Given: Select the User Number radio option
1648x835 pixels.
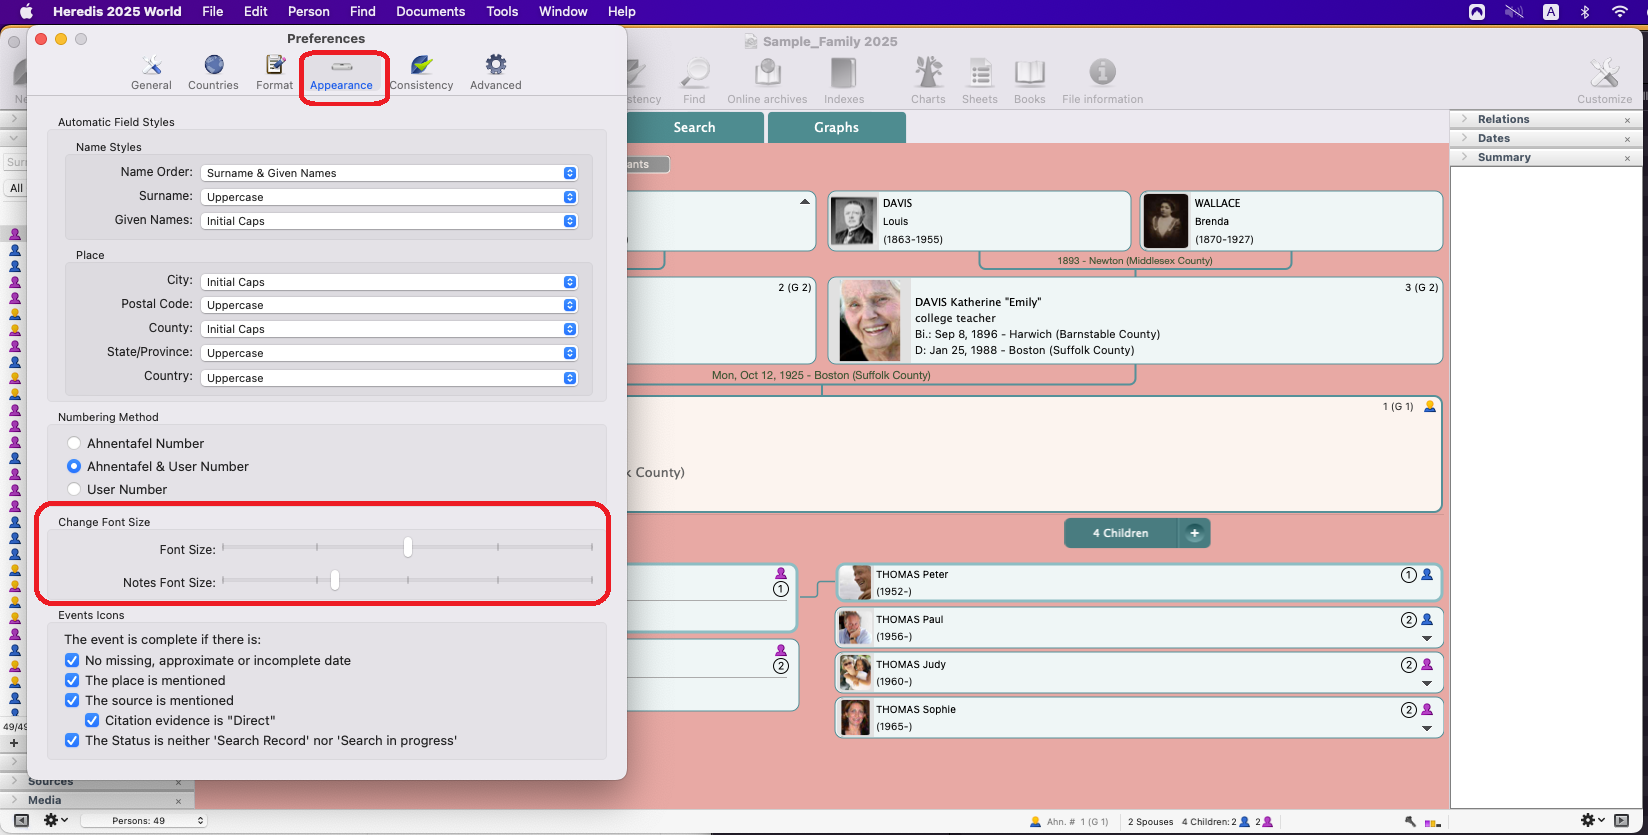Looking at the screenshot, I should pyautogui.click(x=74, y=489).
